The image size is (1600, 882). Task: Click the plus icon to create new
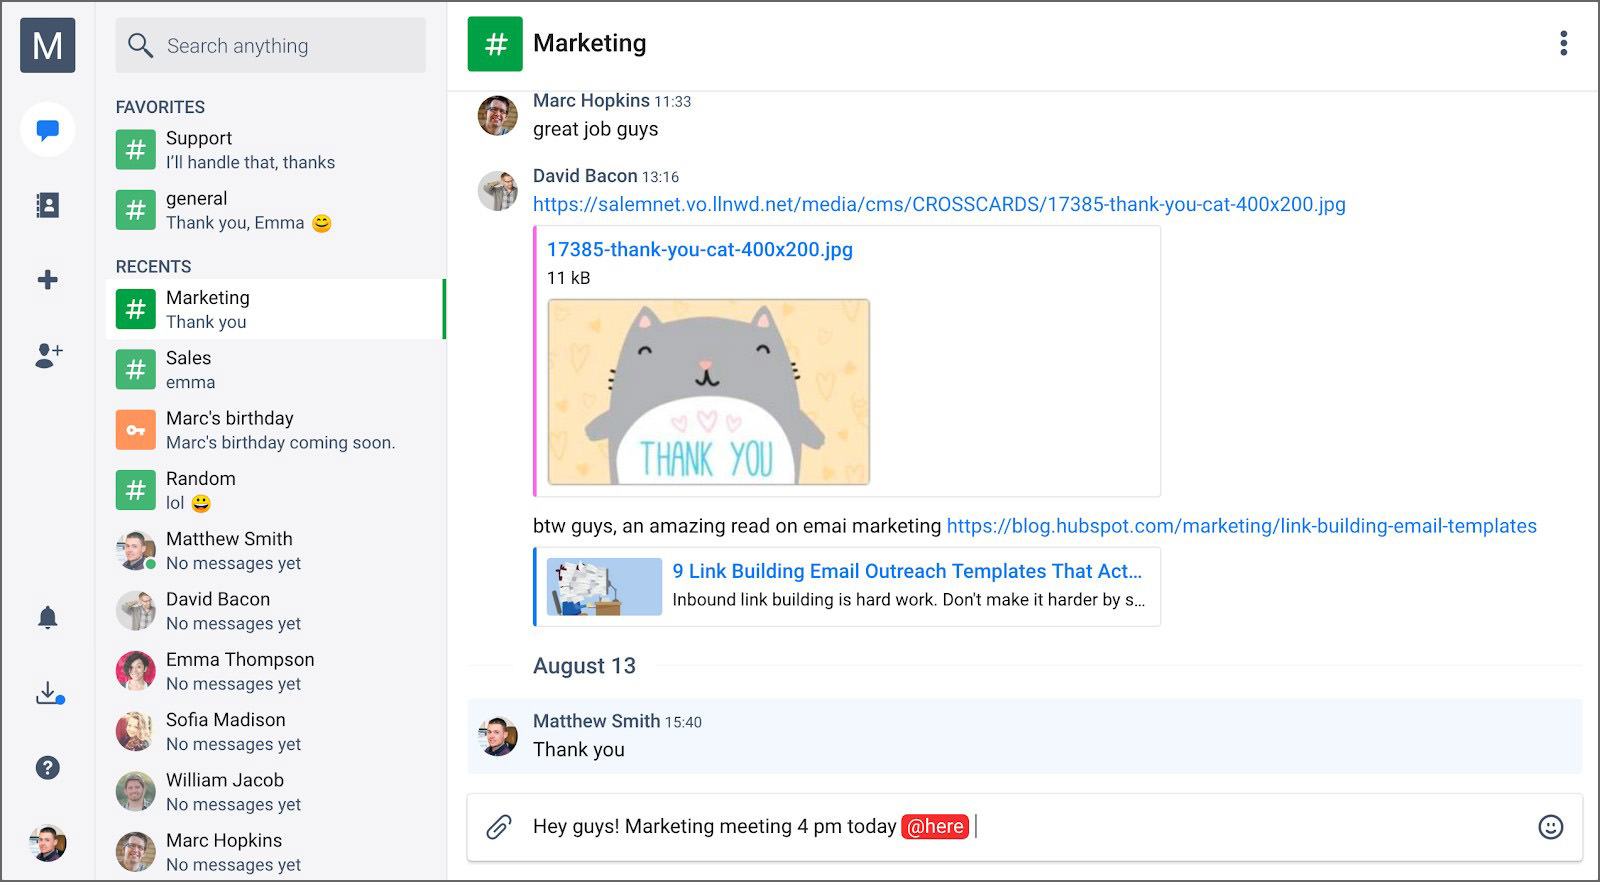point(47,280)
